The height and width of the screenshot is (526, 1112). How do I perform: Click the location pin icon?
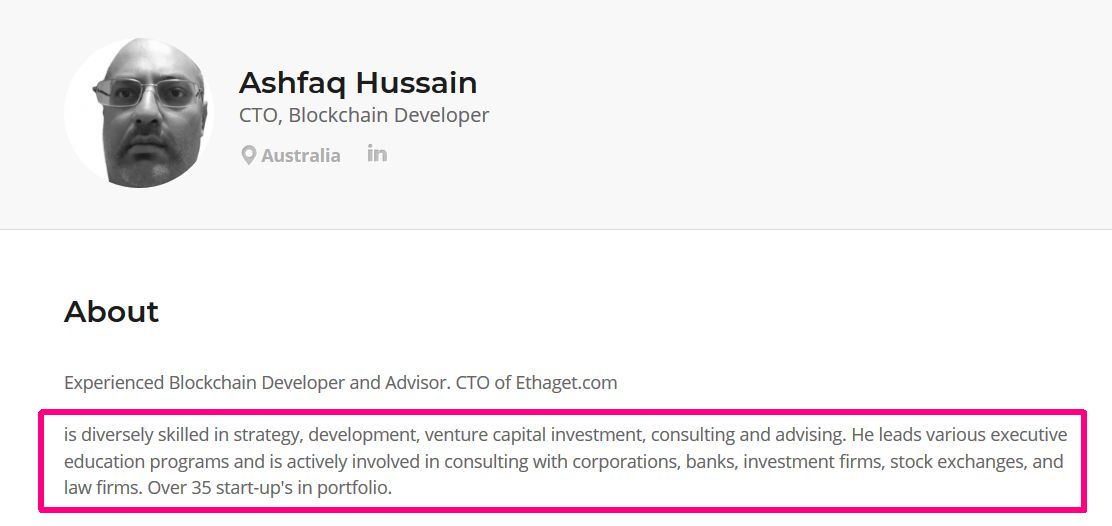[248, 155]
